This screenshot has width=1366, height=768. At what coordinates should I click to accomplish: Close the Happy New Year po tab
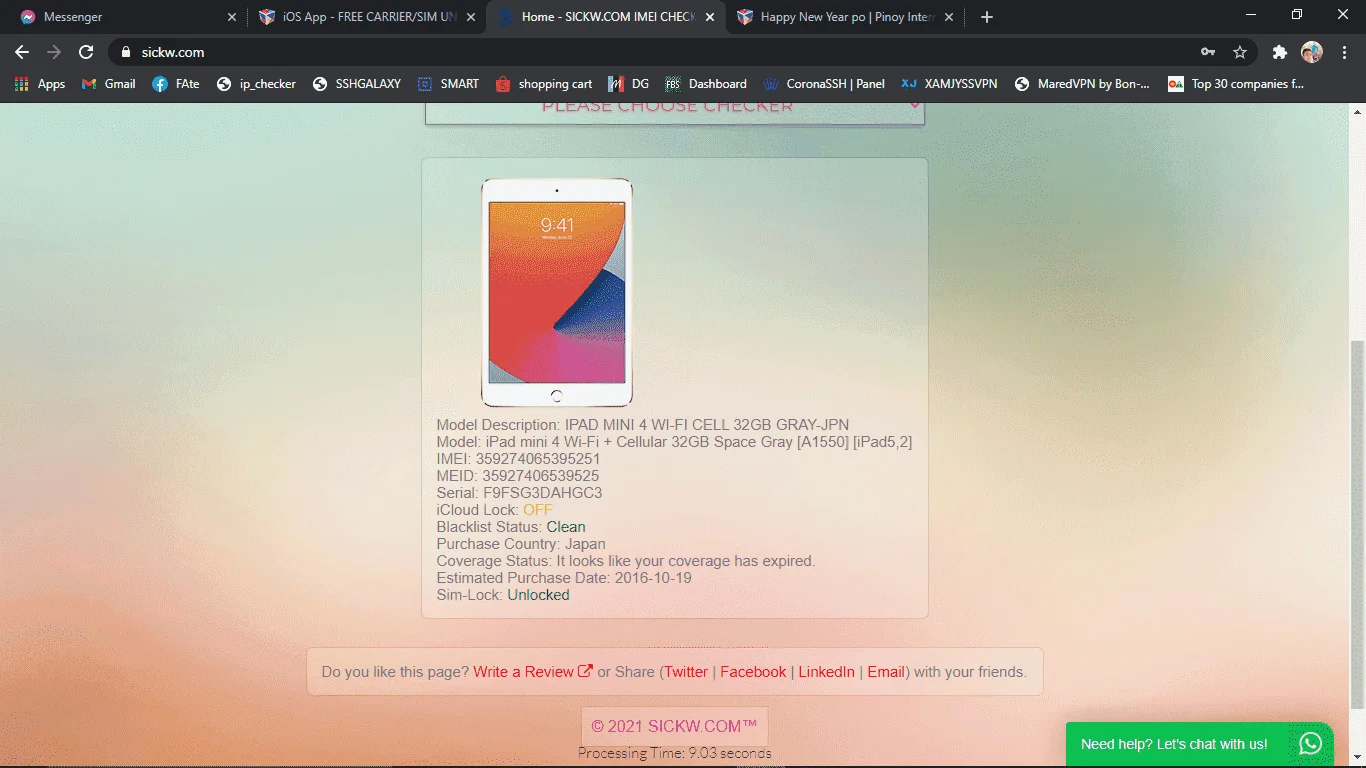click(x=949, y=17)
